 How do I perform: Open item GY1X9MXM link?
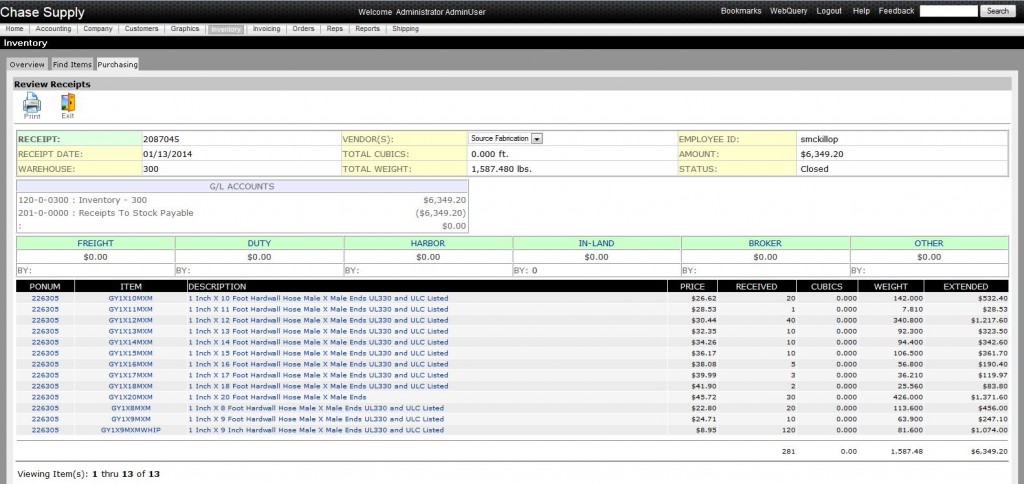coord(131,419)
